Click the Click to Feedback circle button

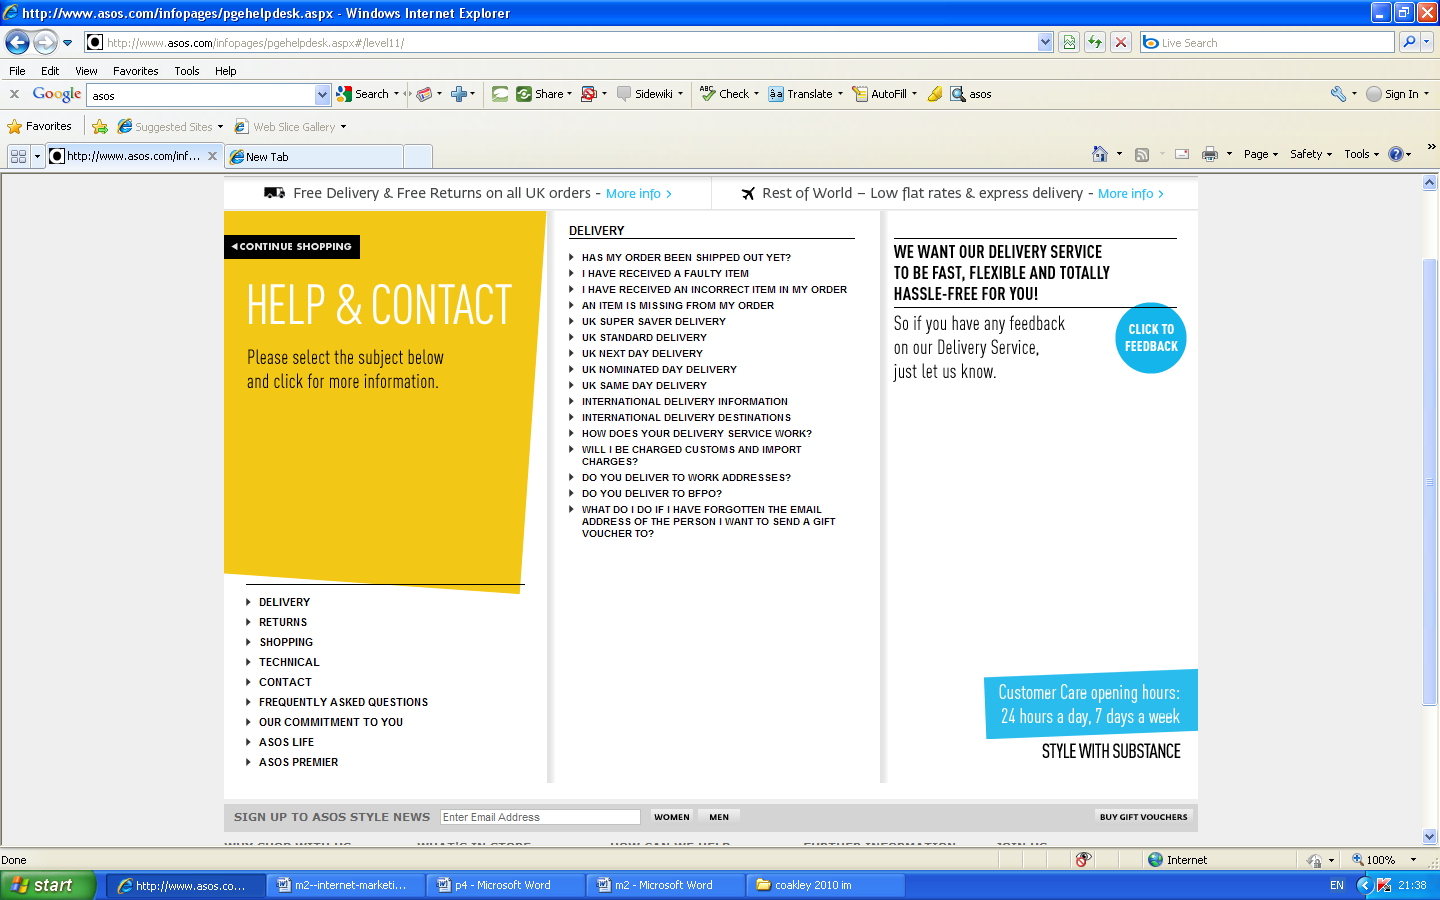pyautogui.click(x=1151, y=338)
